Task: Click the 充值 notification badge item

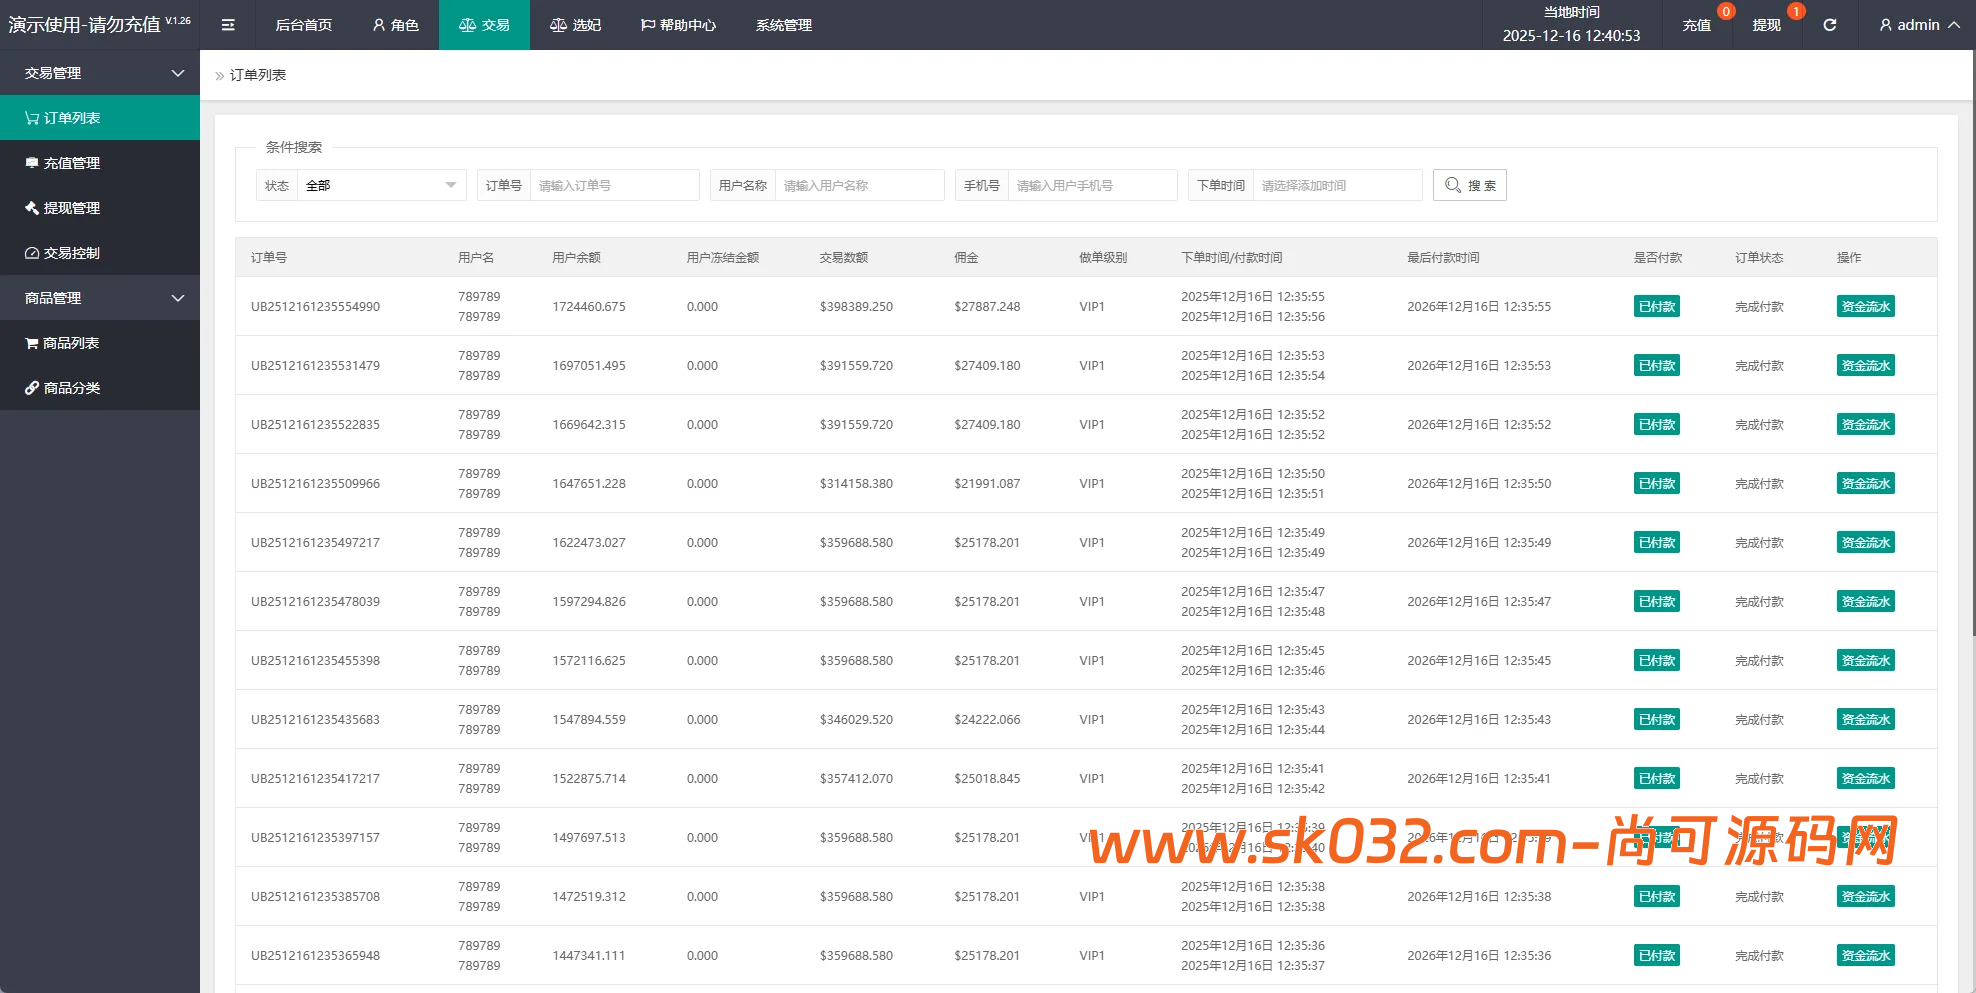Action: 1697,25
